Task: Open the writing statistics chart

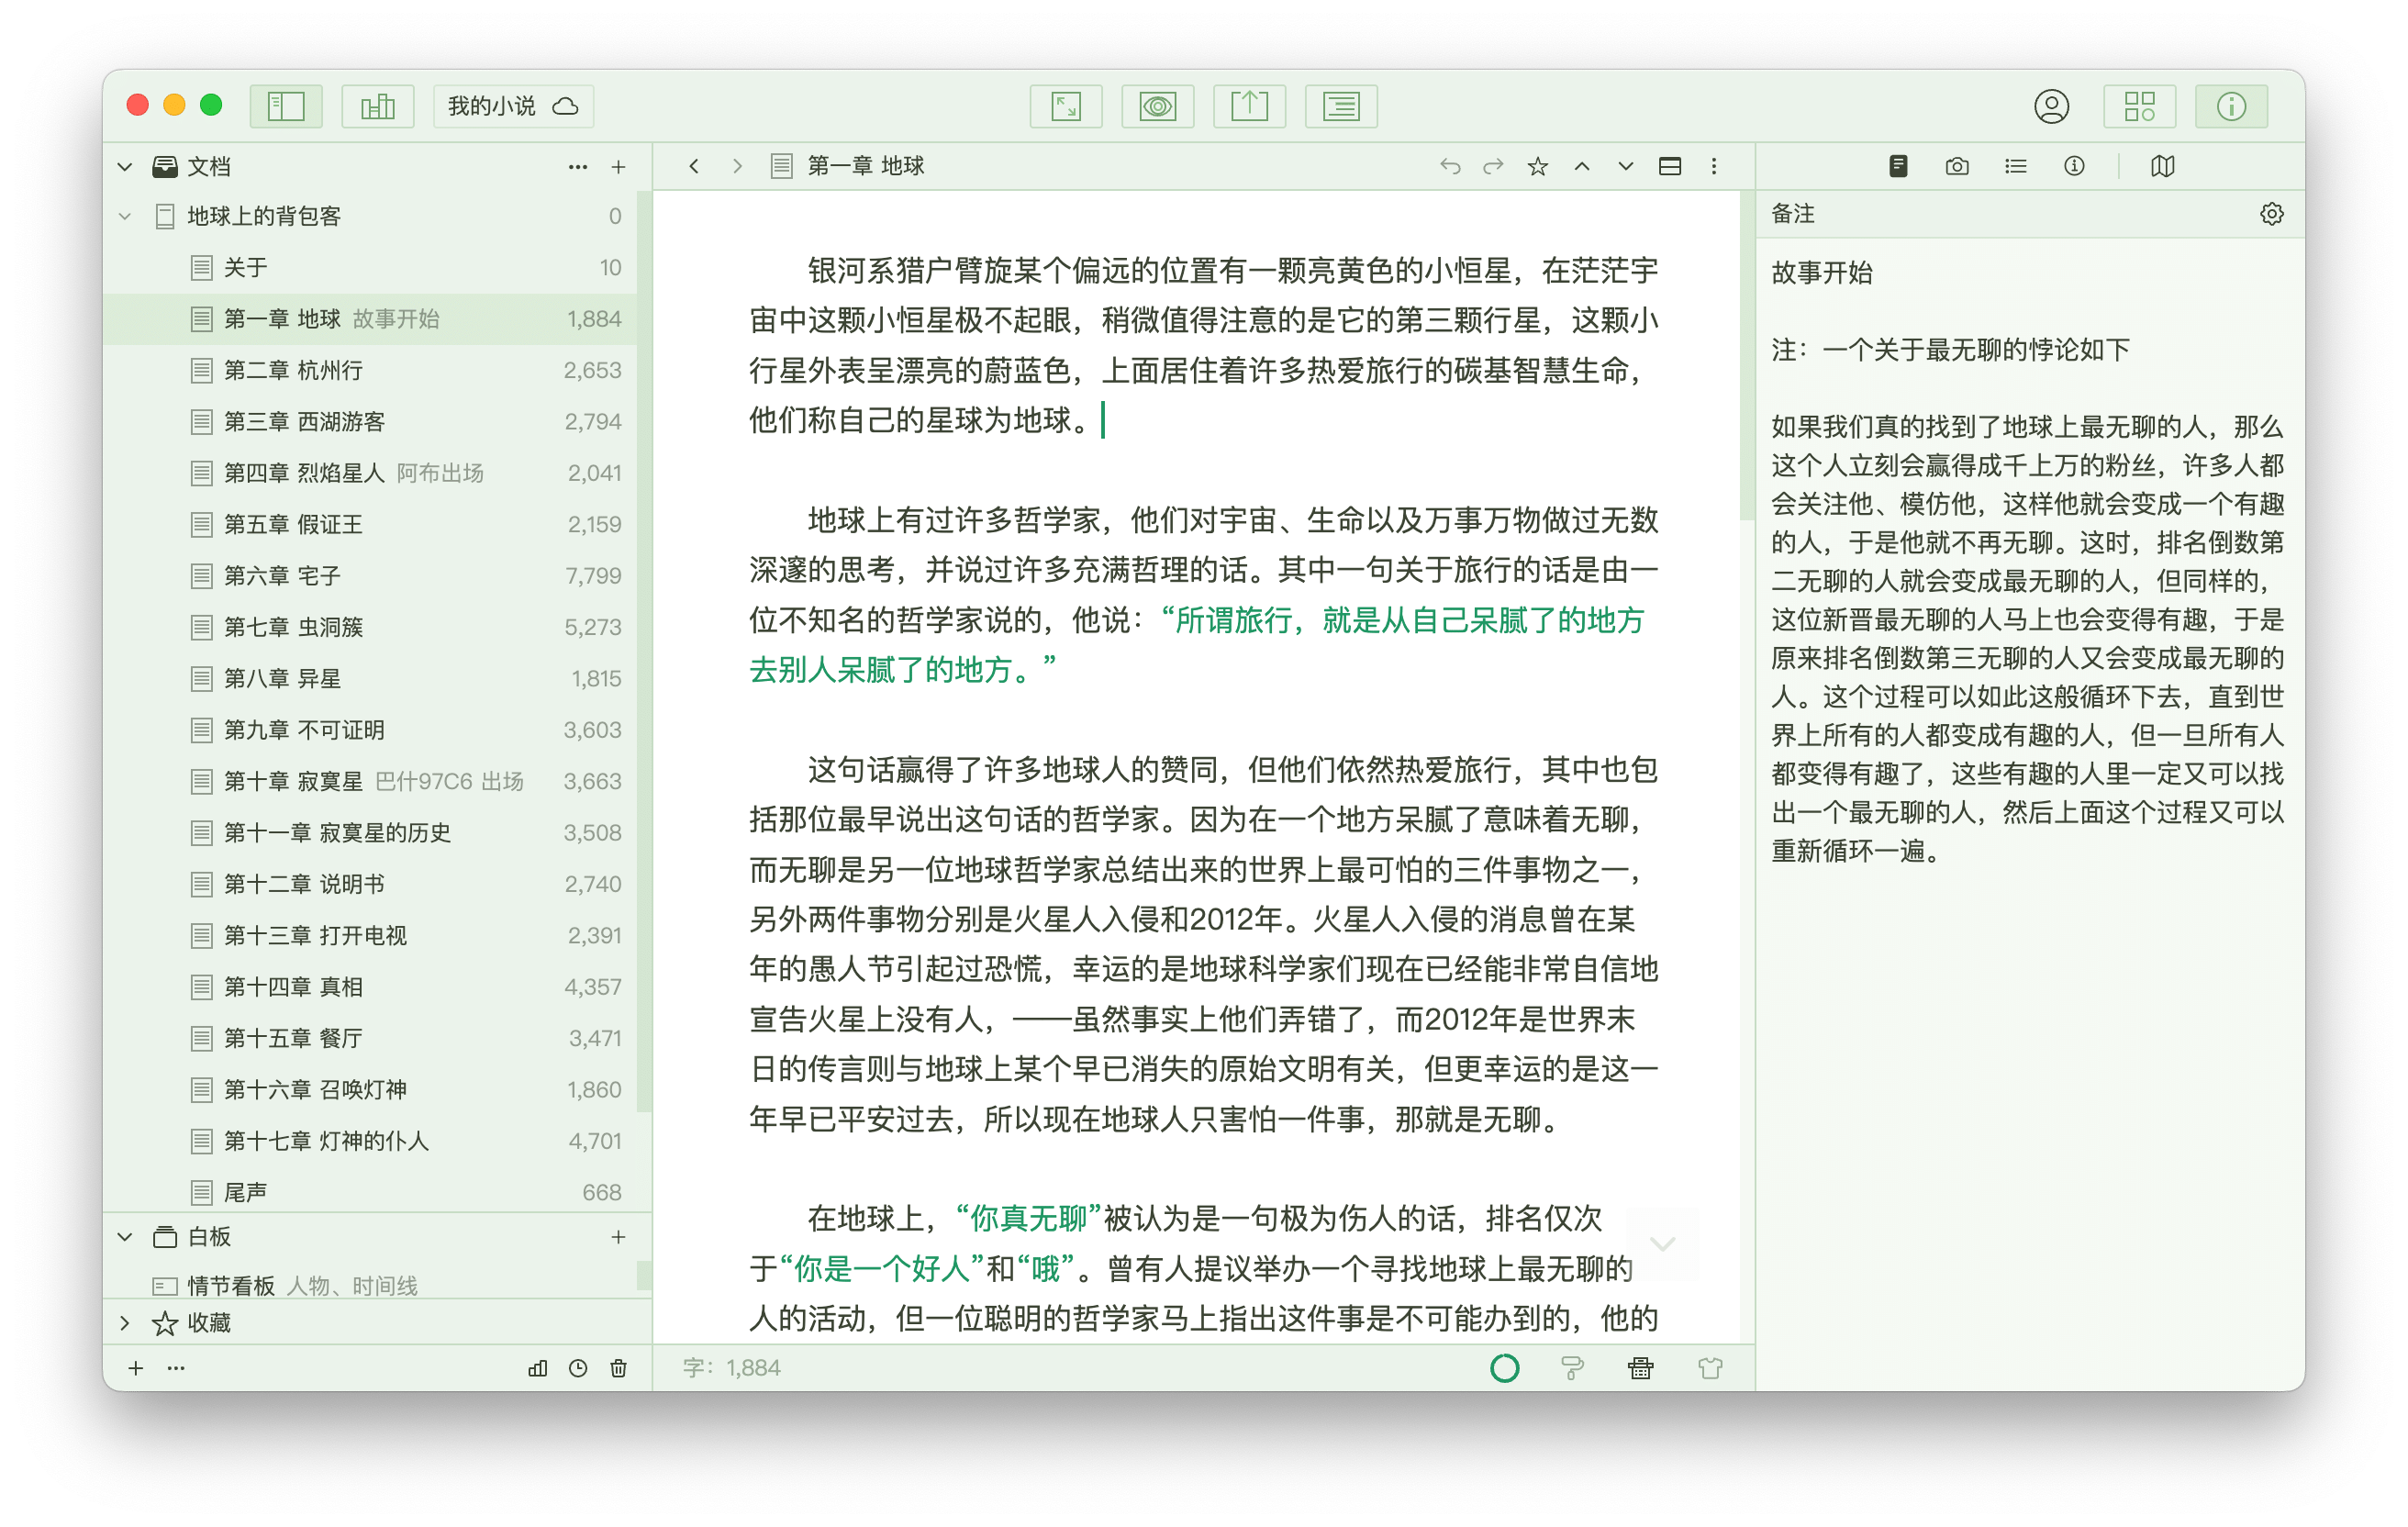Action: [x=378, y=106]
